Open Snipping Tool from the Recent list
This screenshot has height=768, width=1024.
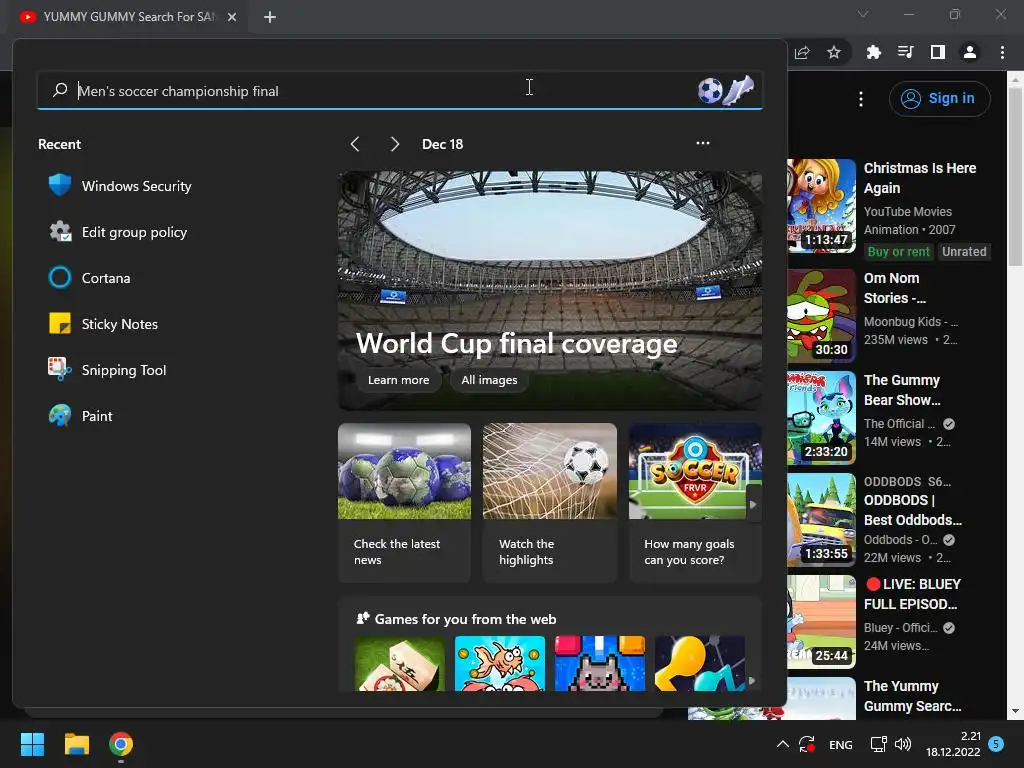(108, 370)
